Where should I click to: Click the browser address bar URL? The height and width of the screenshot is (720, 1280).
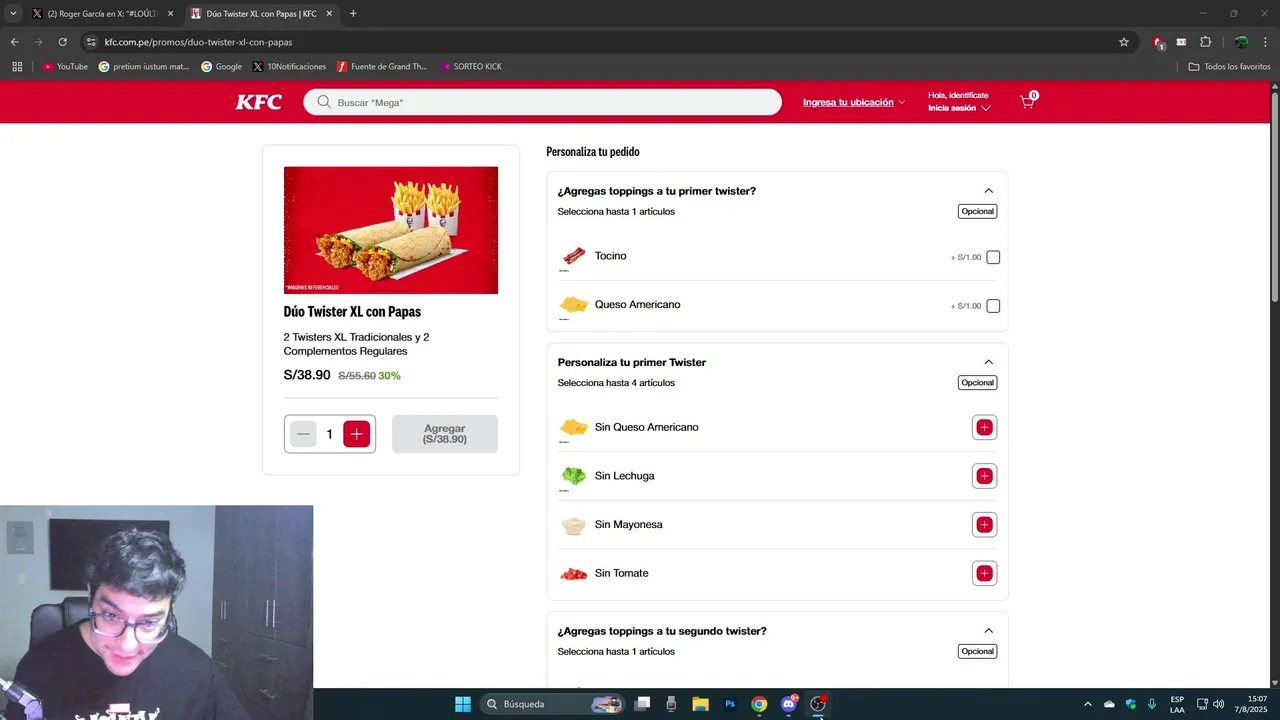pos(198,42)
